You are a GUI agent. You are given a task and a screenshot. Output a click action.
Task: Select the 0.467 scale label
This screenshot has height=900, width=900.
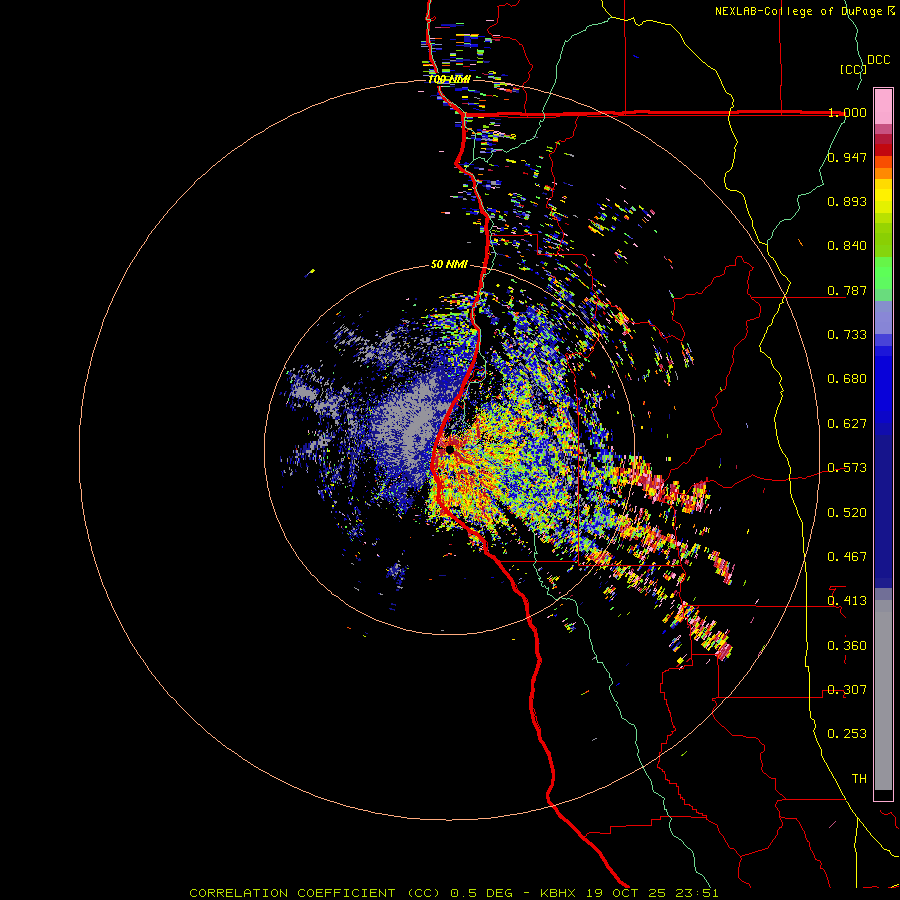[x=847, y=557]
